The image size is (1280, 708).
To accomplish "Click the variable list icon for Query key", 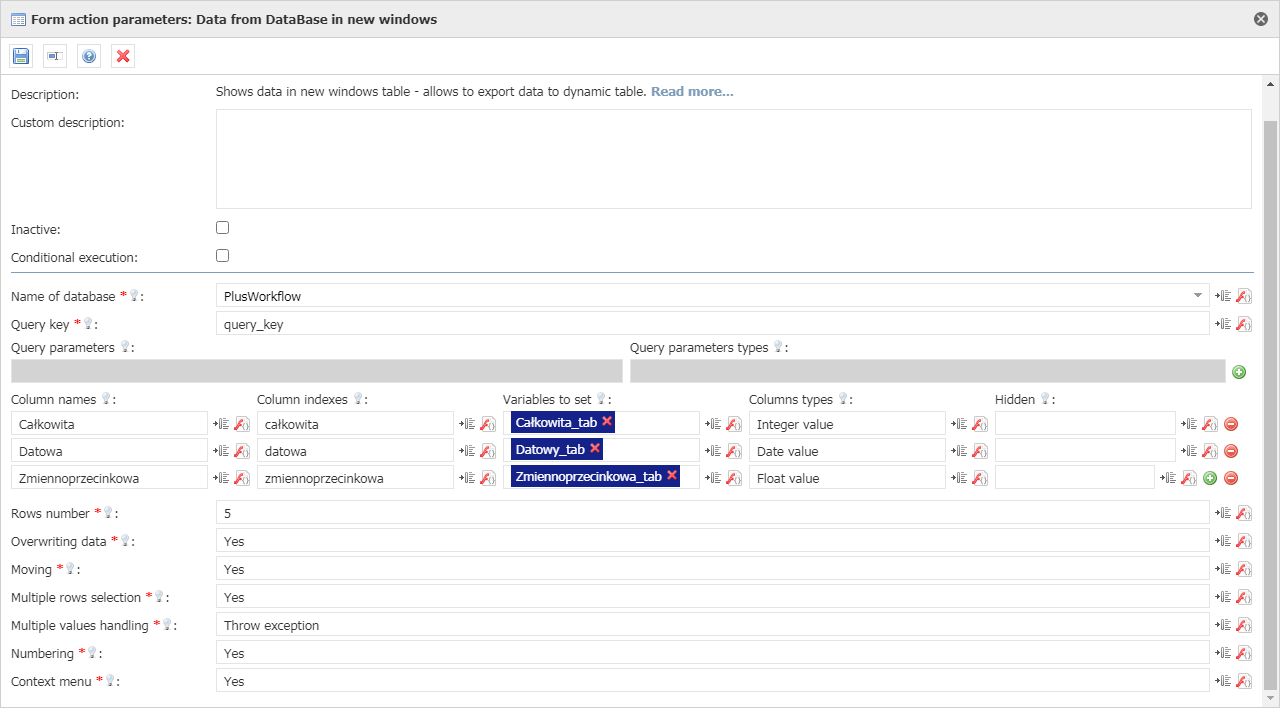I will pos(1222,324).
